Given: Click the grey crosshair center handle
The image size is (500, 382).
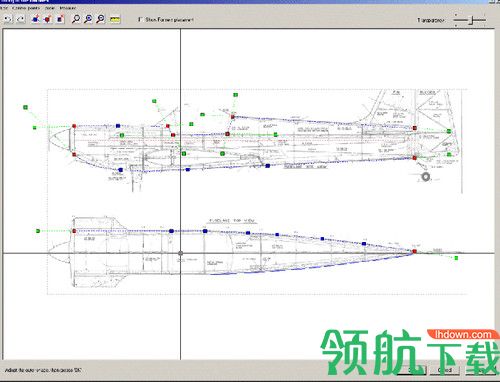Looking at the screenshot, I should pos(181,253).
